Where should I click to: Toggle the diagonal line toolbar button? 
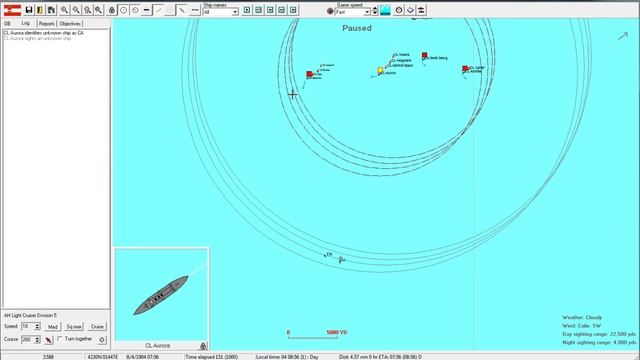[158, 10]
